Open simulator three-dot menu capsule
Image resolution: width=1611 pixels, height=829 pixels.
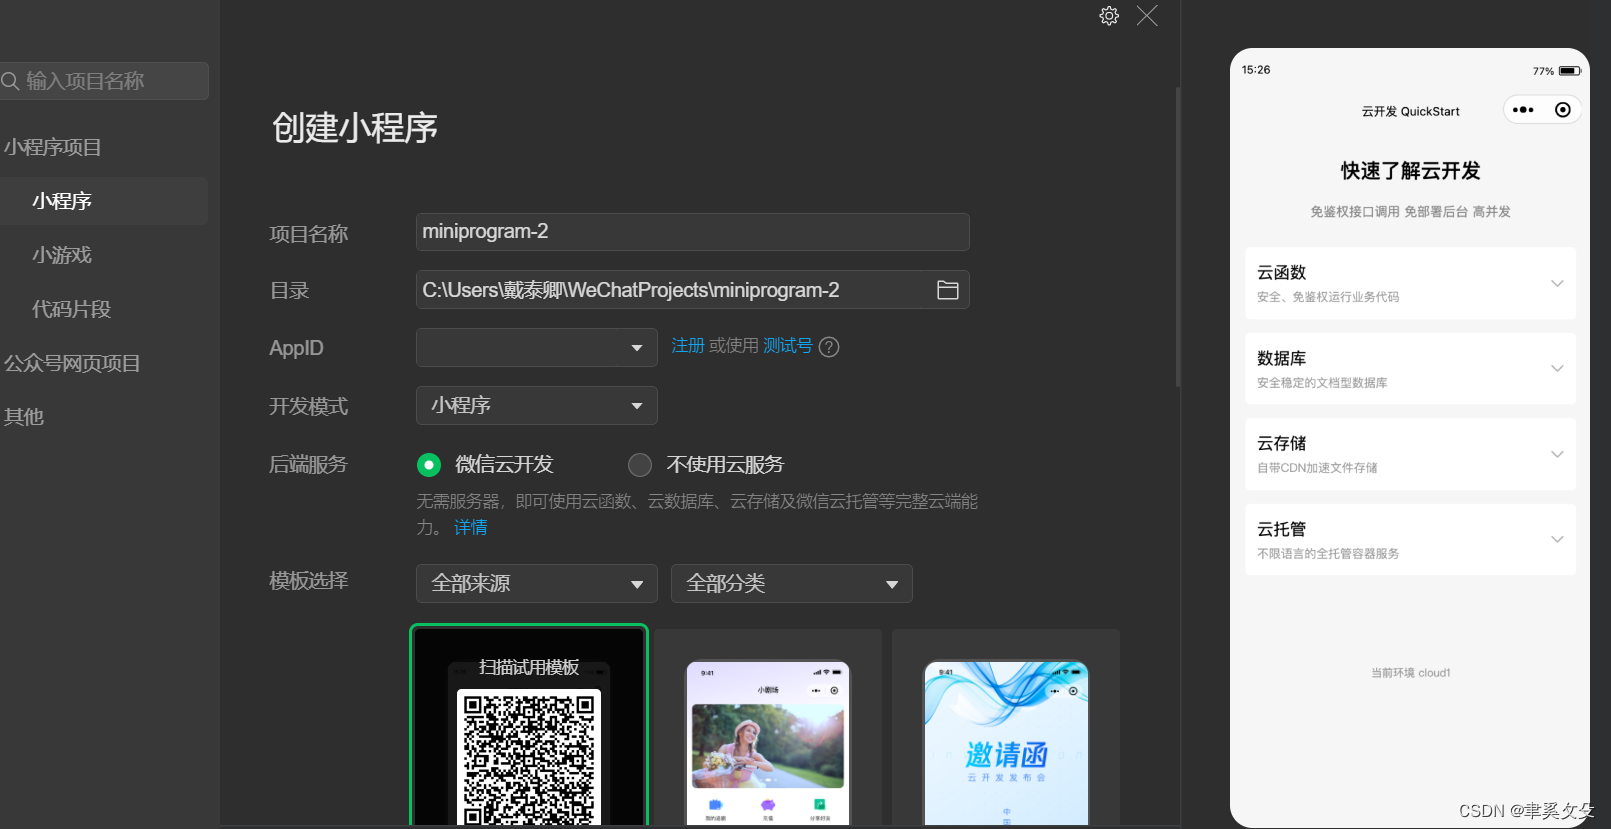(1523, 110)
